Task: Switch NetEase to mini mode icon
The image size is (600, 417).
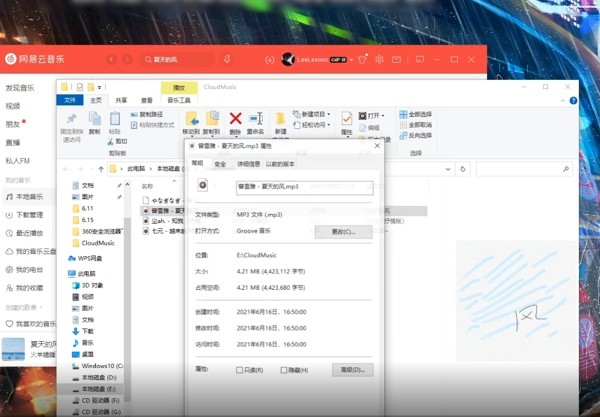Action: pyautogui.click(x=420, y=59)
